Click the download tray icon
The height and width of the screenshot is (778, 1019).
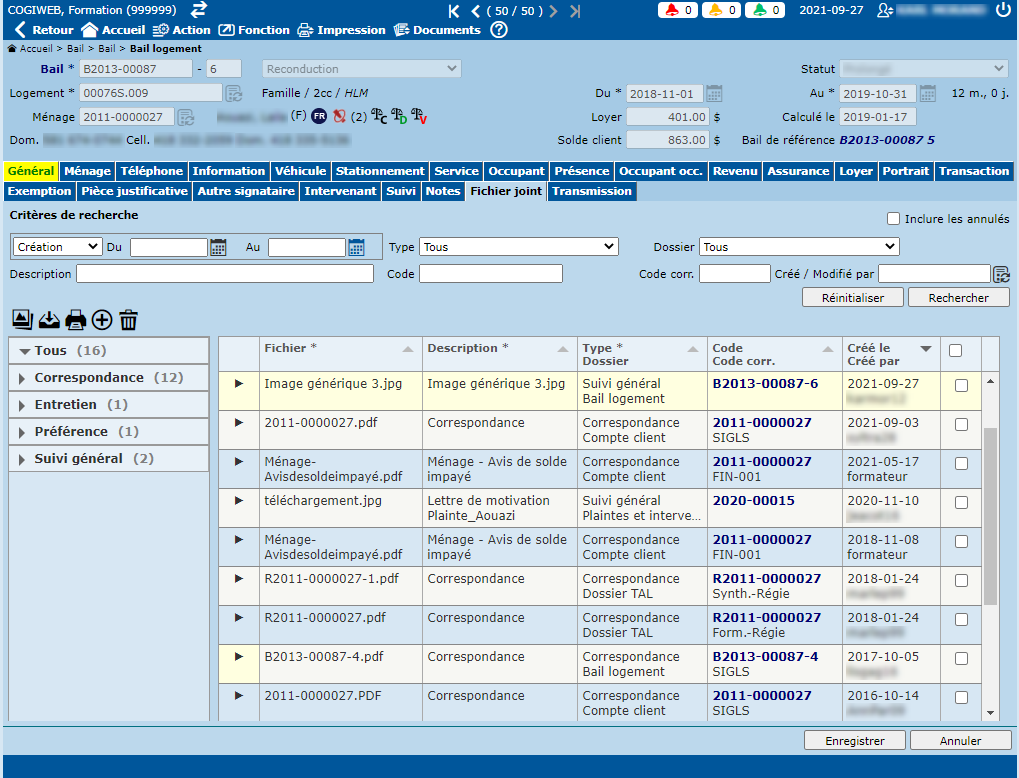coord(49,320)
